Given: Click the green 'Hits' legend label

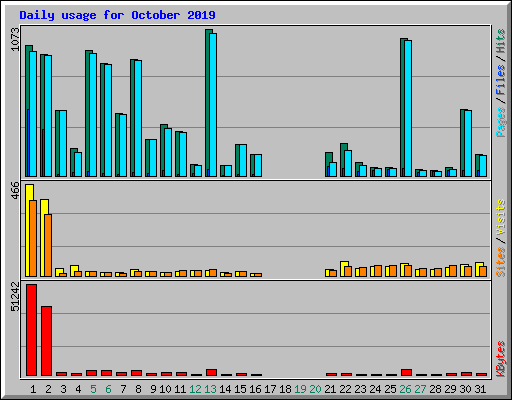Looking at the screenshot, I should (500, 41).
